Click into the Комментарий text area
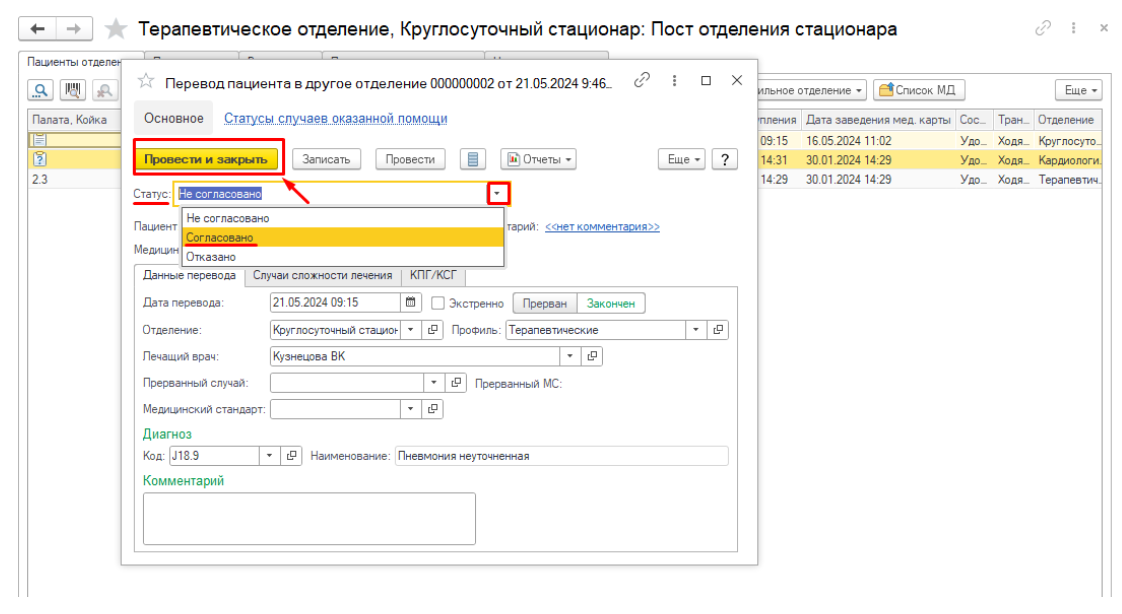 point(309,518)
